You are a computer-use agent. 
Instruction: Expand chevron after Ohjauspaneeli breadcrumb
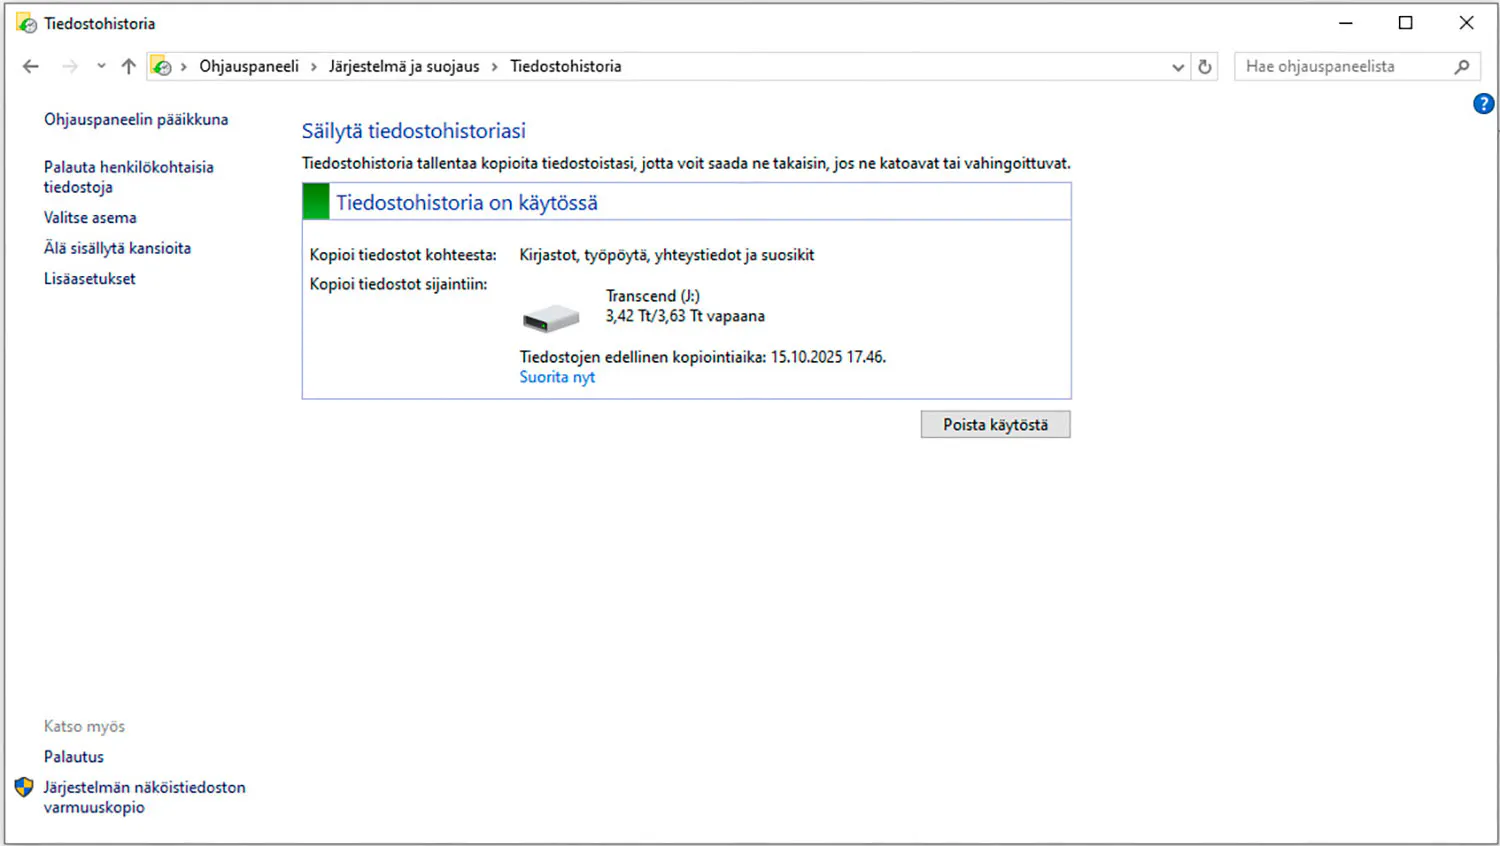tap(314, 67)
